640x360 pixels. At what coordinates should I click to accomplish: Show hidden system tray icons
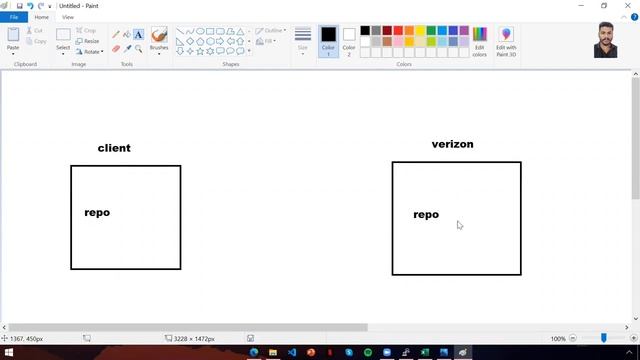[629, 352]
